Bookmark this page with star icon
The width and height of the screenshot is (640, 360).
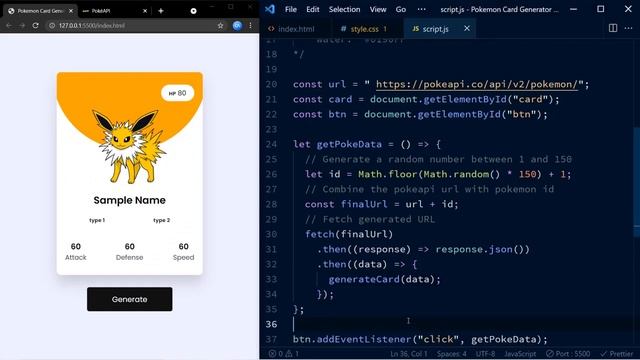point(220,25)
